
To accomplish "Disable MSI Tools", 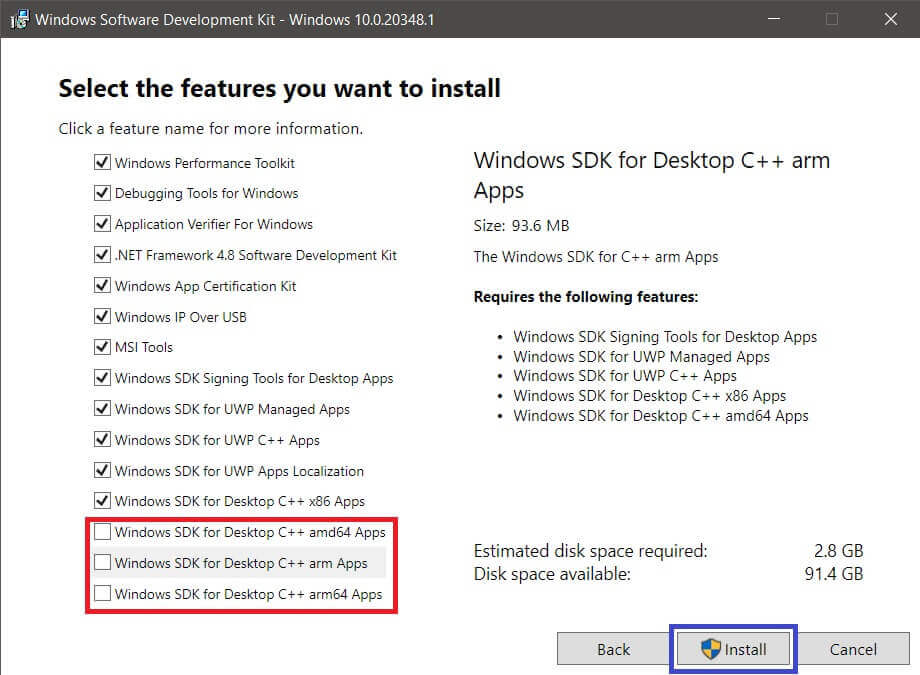I will pos(102,347).
